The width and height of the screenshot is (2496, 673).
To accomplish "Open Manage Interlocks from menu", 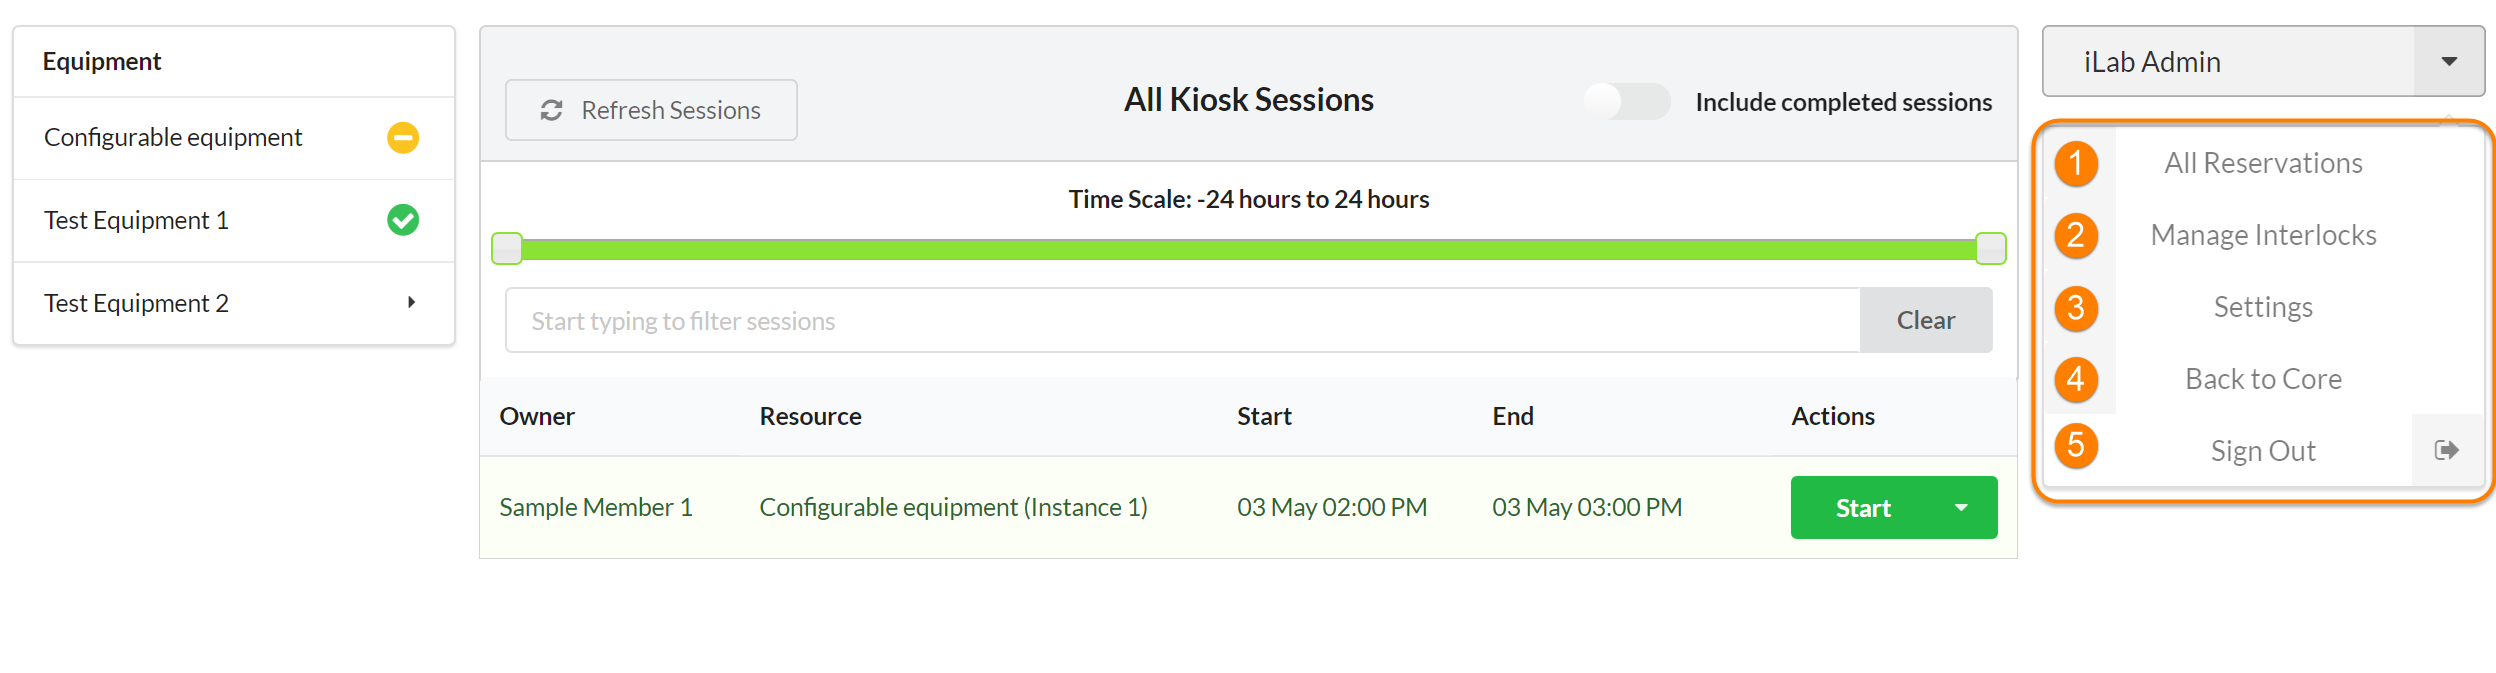I will (x=2263, y=235).
